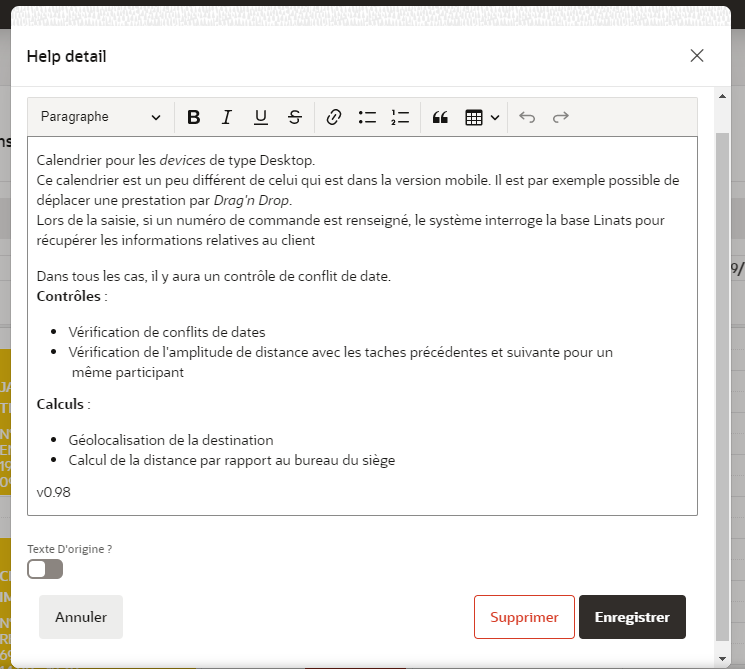Click the Annuler button

pos(81,617)
